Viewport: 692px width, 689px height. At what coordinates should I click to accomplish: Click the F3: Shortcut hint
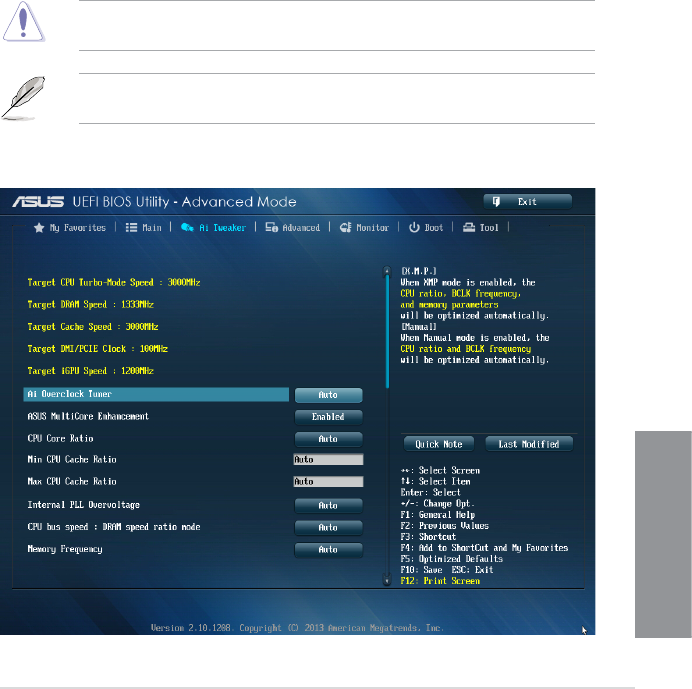[x=428, y=537]
